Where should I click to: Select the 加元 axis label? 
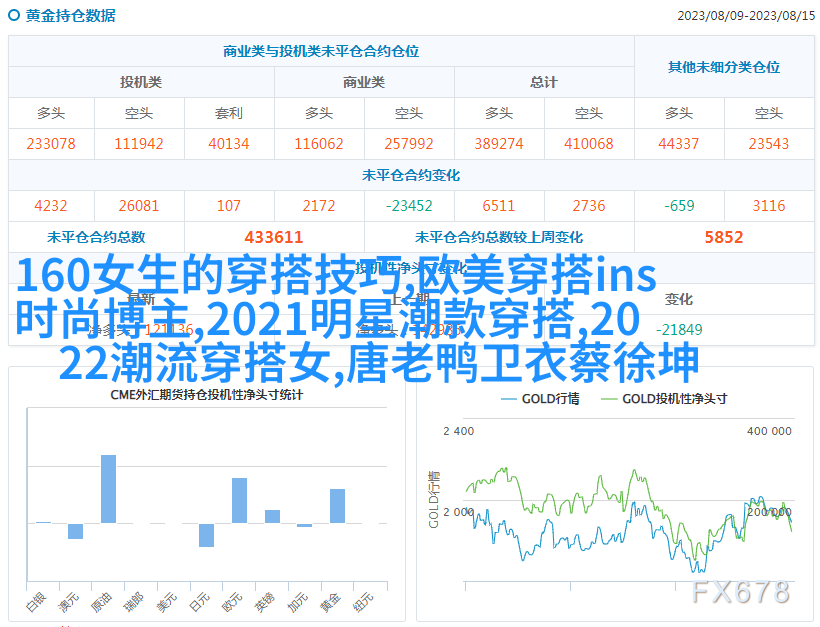(x=298, y=602)
